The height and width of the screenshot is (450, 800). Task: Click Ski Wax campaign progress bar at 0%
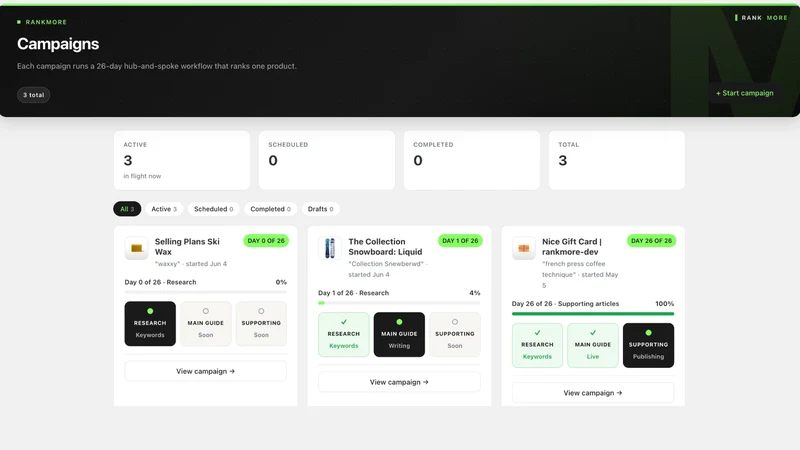coord(206,292)
